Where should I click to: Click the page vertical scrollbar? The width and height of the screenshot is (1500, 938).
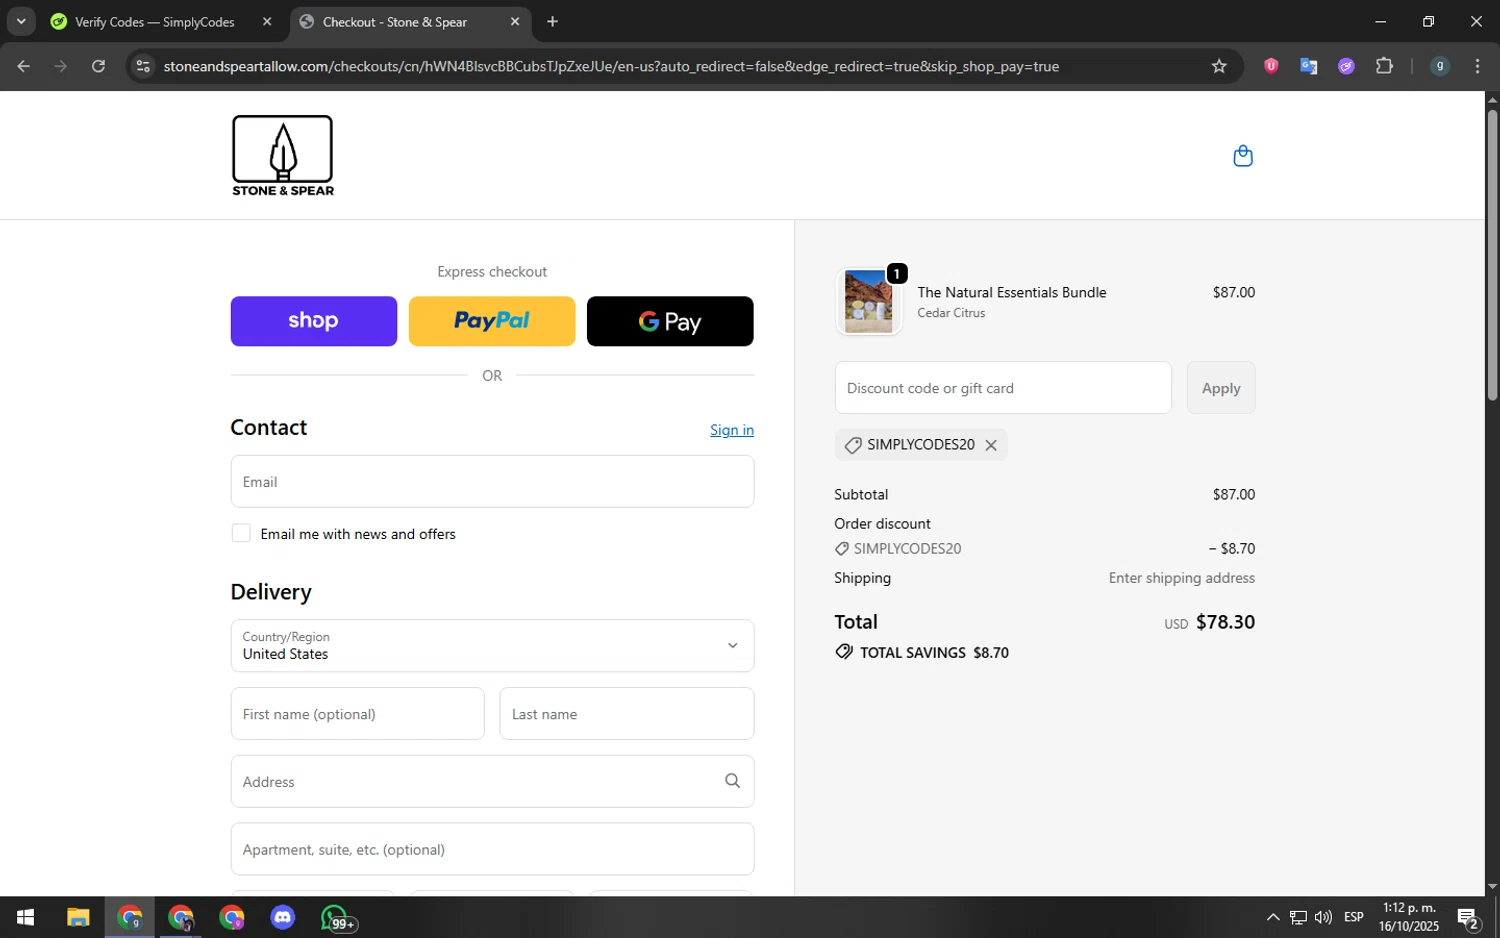1492,255
